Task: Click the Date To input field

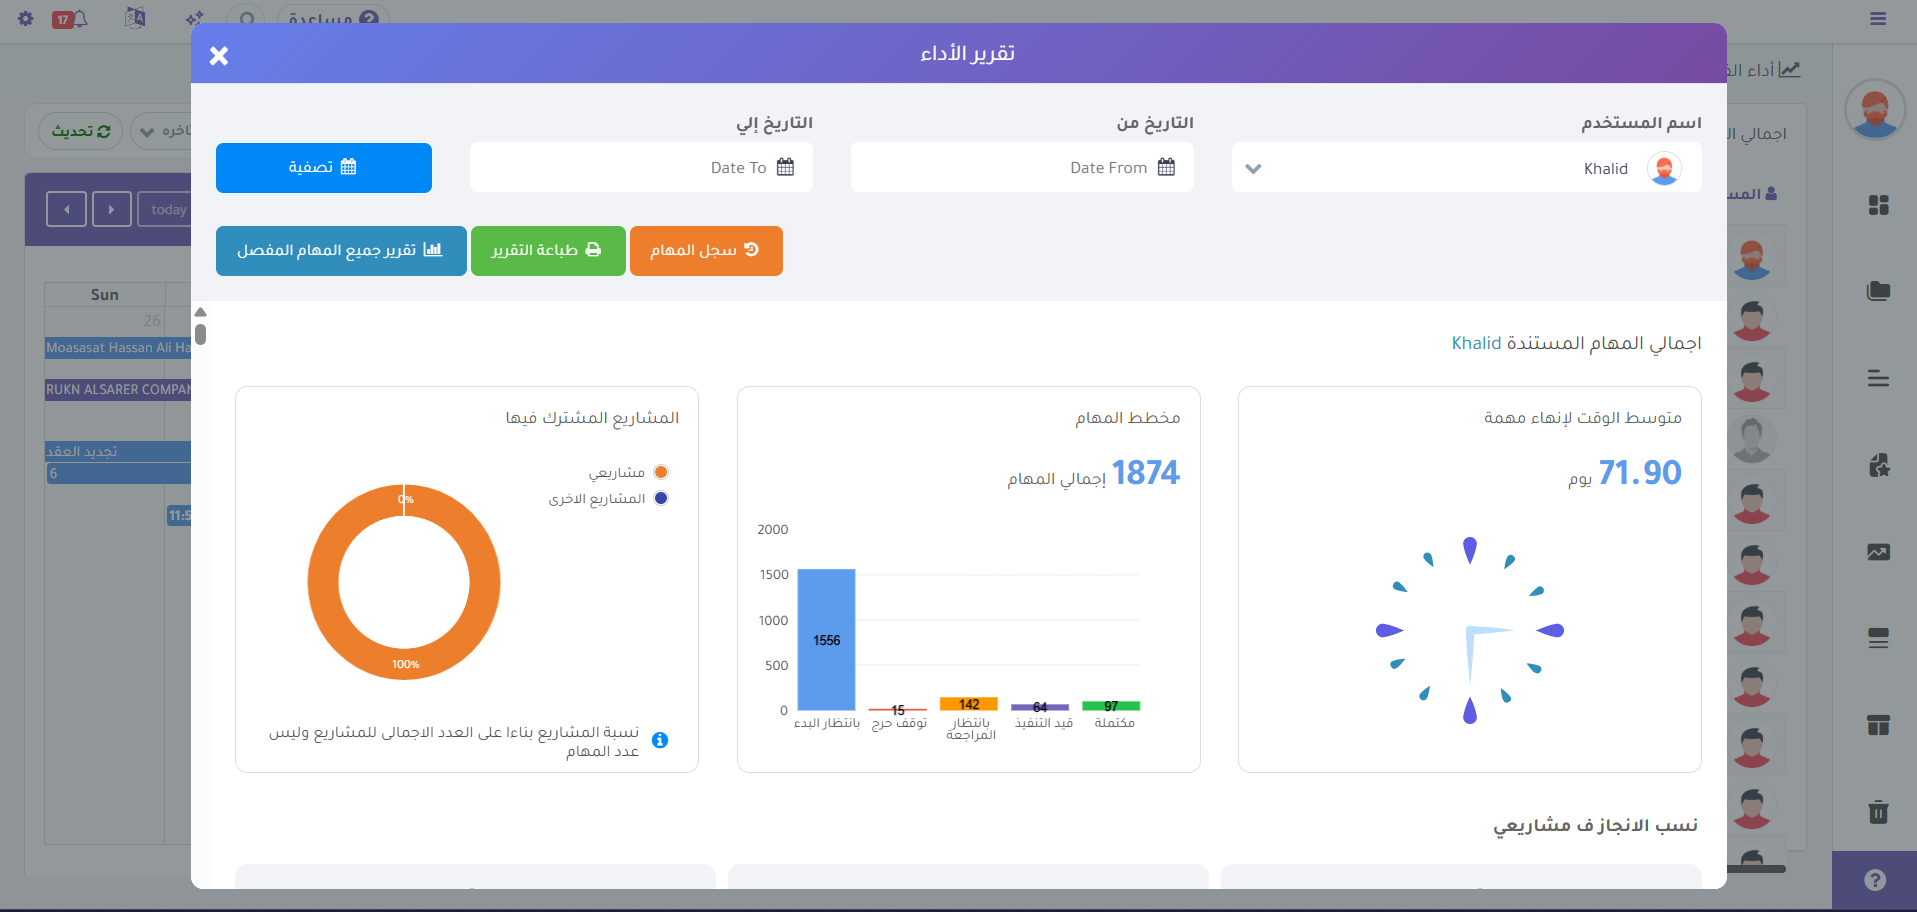Action: tap(641, 167)
